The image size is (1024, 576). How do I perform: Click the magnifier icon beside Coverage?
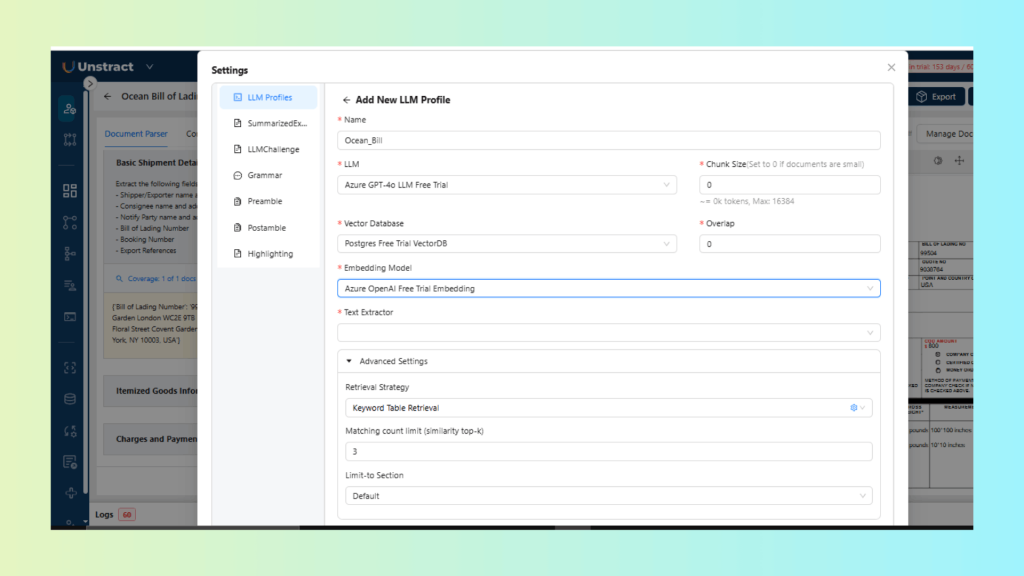click(x=120, y=279)
